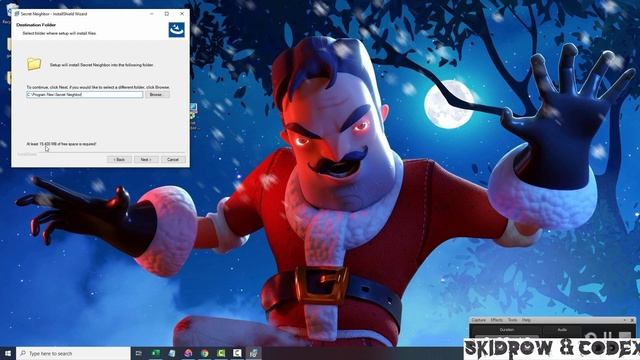Open the white Camtasia recorder taskbar icon
Screen dimensions: 640x360
pos(237,353)
